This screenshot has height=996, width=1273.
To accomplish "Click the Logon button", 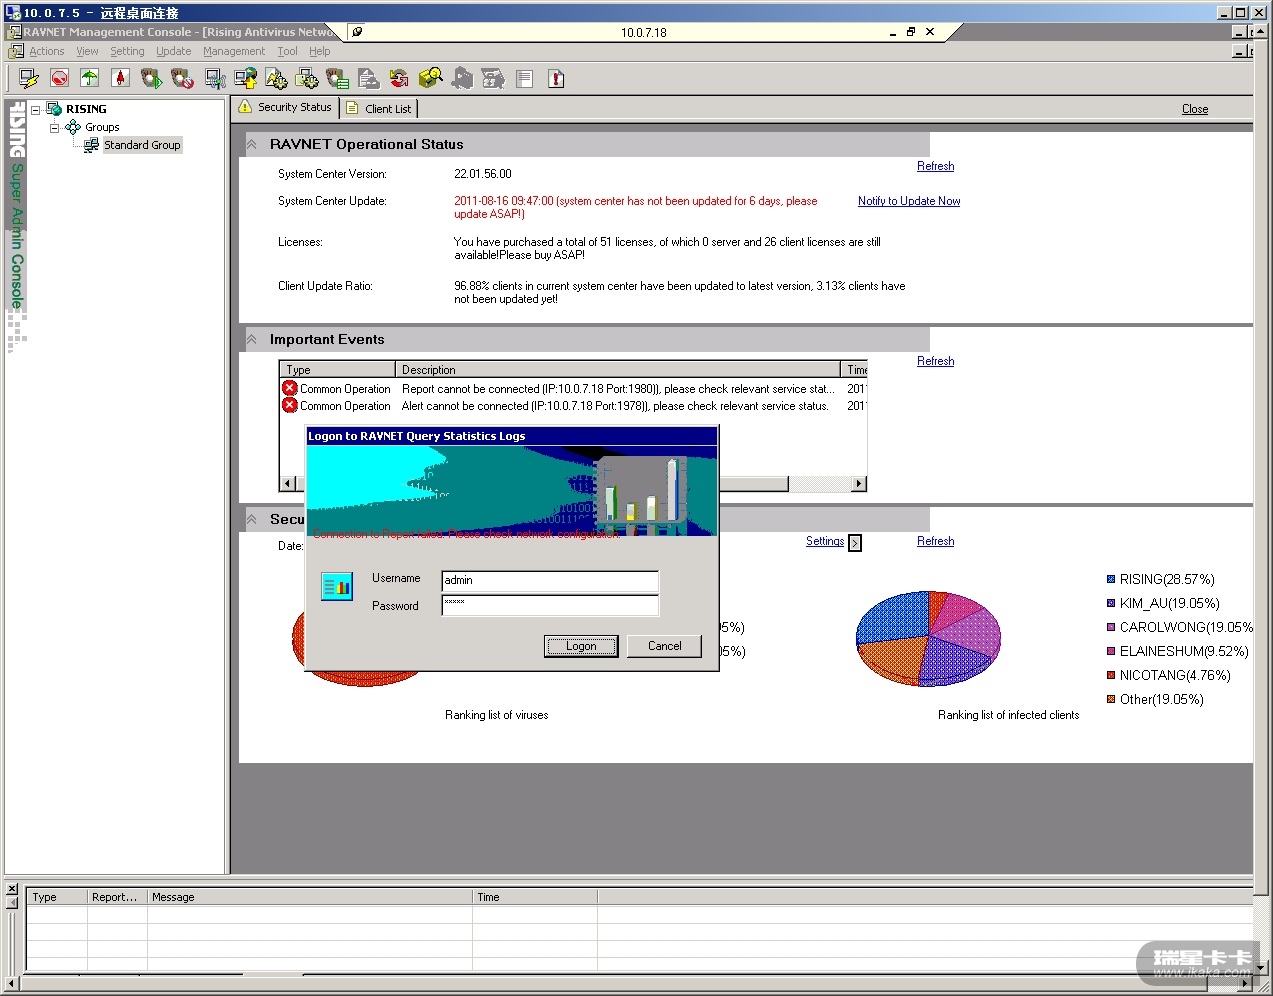I will pos(581,646).
